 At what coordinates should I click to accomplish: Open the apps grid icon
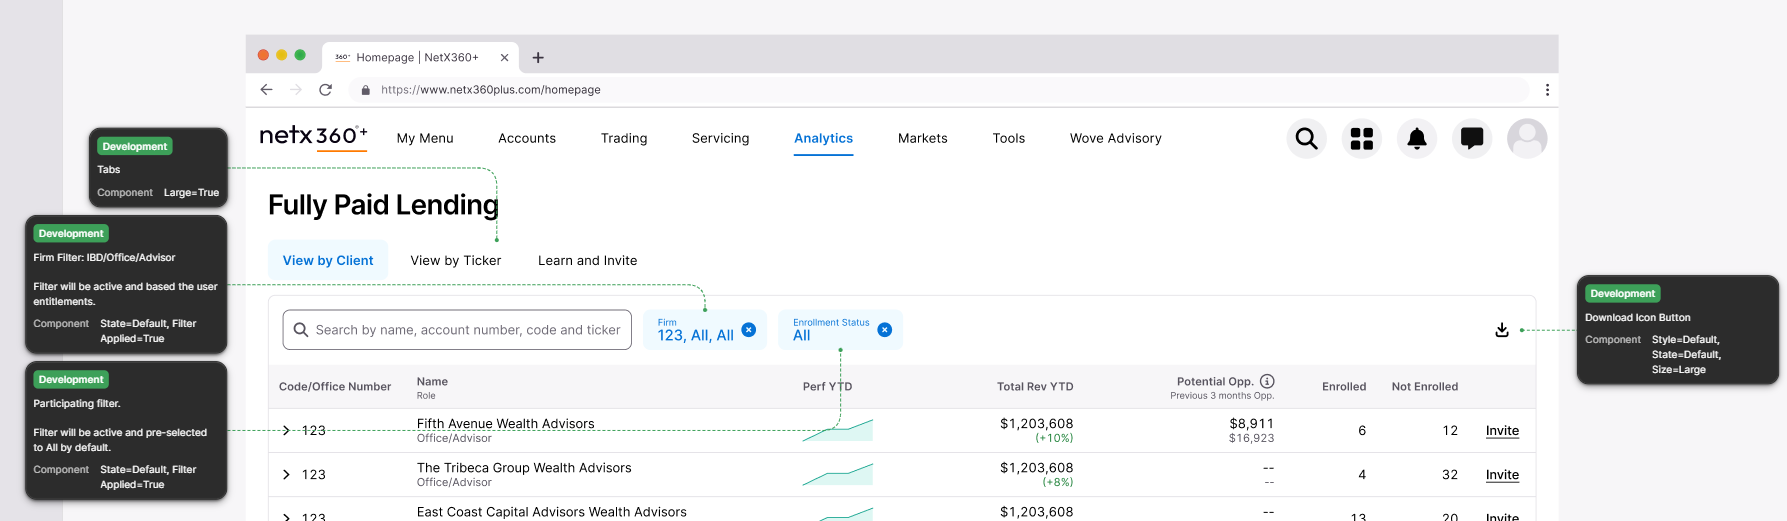click(1361, 138)
